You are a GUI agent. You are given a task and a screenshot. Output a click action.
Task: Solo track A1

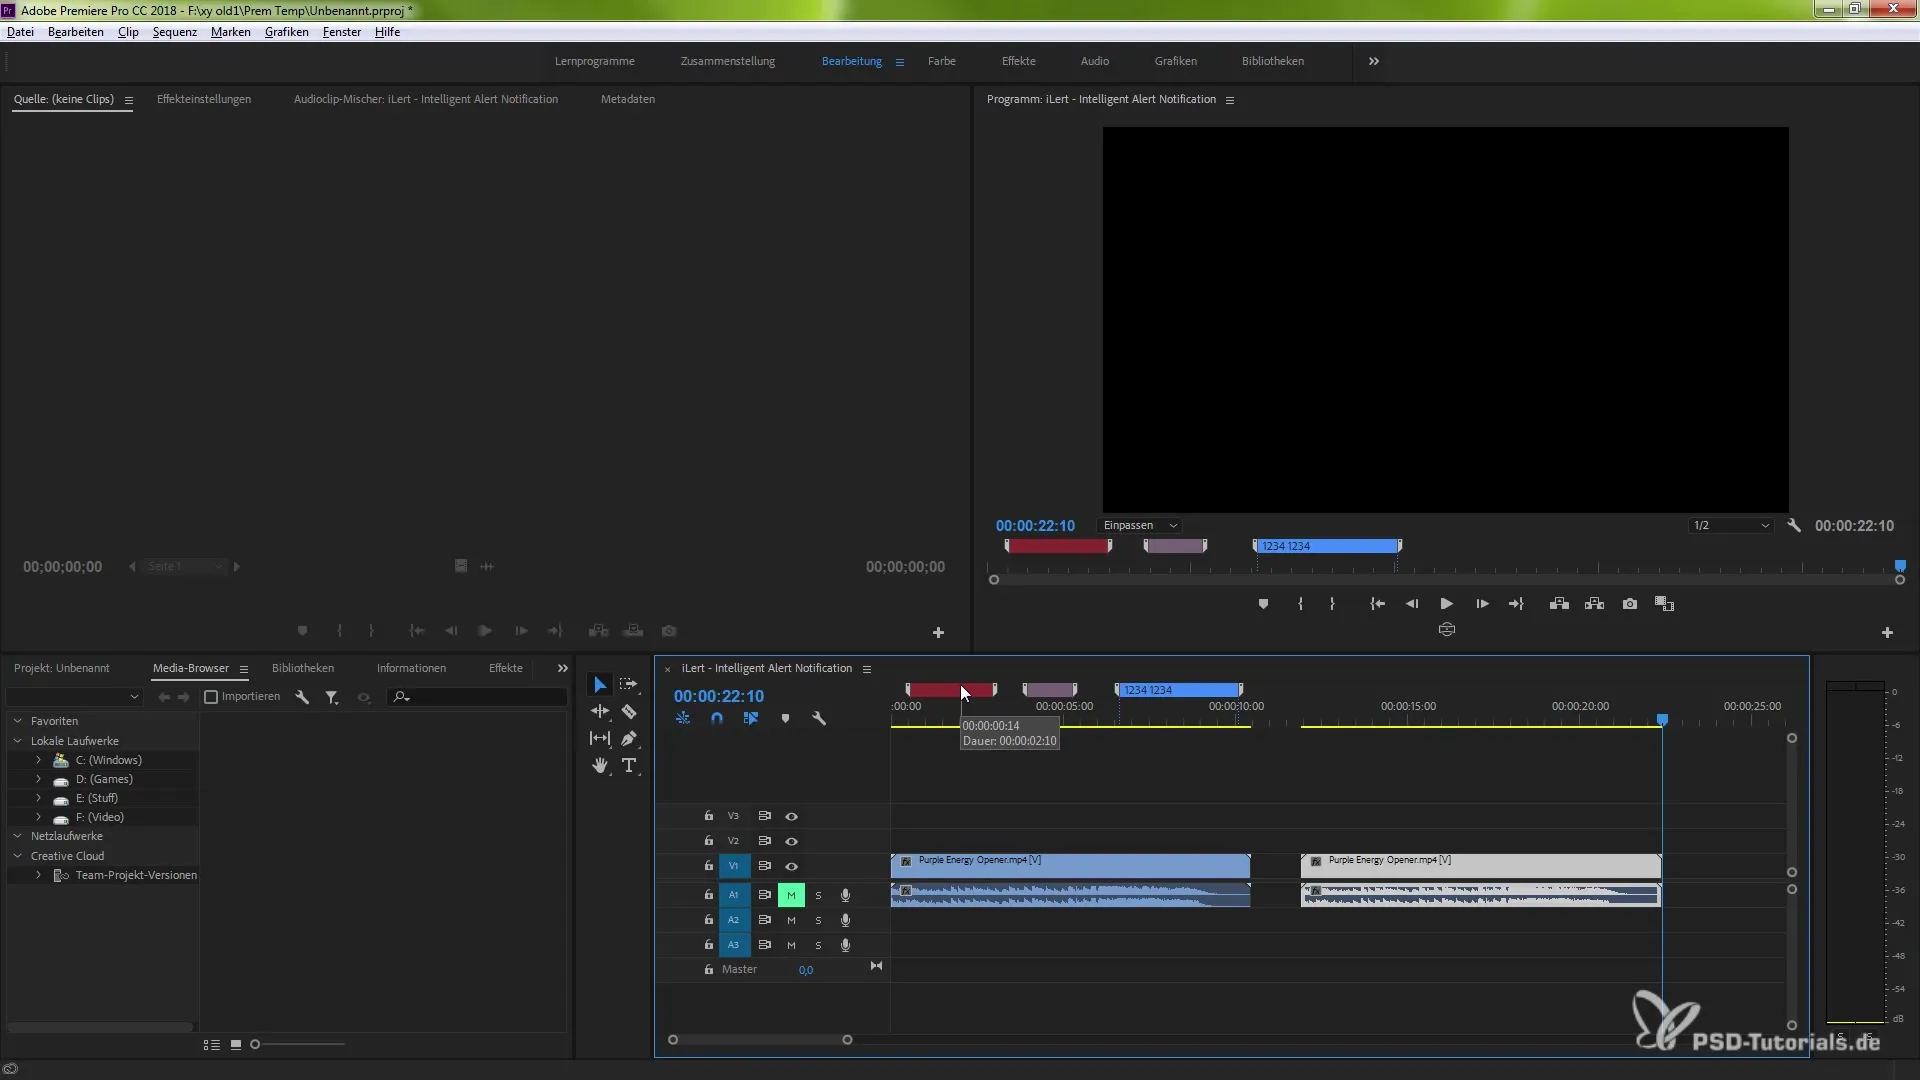coord(818,896)
